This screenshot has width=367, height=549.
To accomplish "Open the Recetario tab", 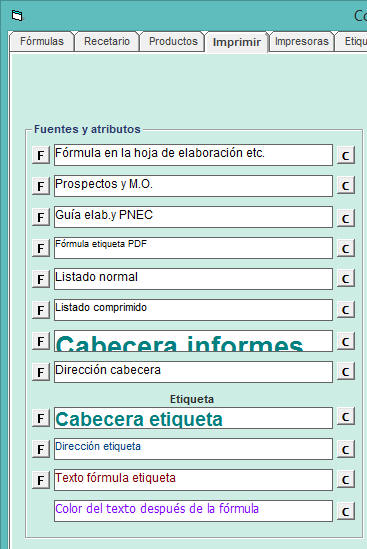I will point(107,41).
